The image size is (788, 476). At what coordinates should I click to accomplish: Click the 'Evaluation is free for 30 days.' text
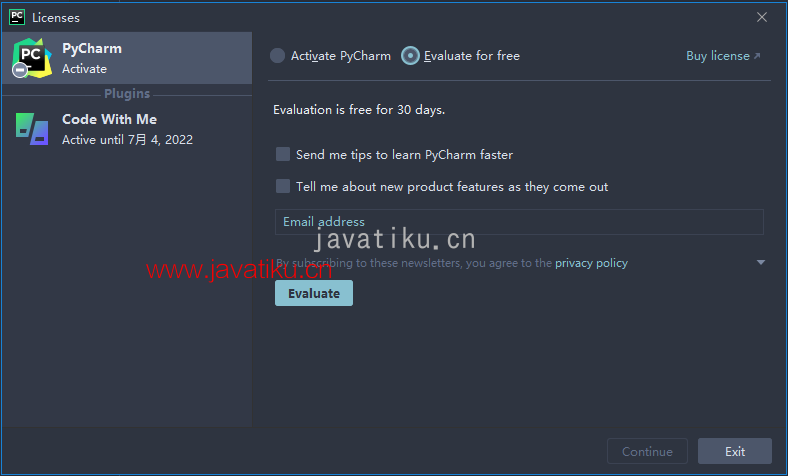click(359, 110)
